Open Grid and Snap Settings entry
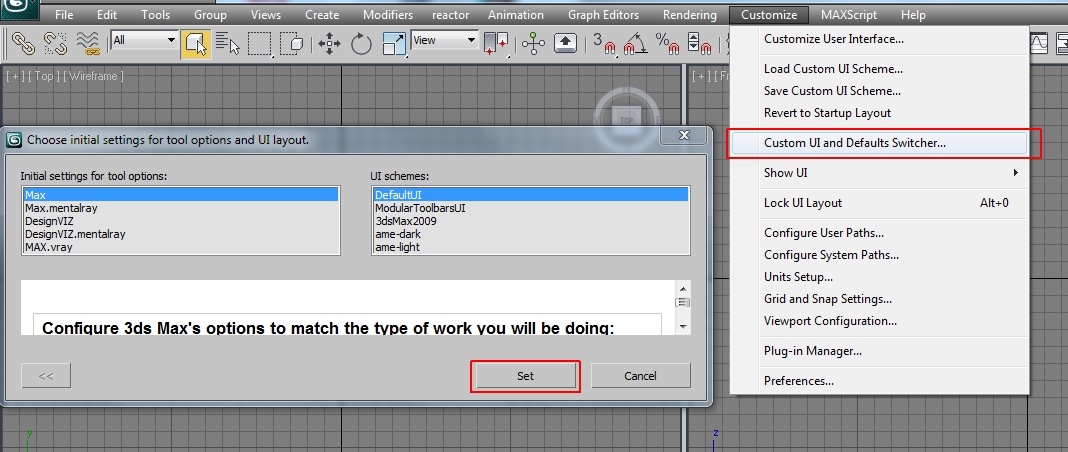The height and width of the screenshot is (452, 1068). pyautogui.click(x=879, y=299)
